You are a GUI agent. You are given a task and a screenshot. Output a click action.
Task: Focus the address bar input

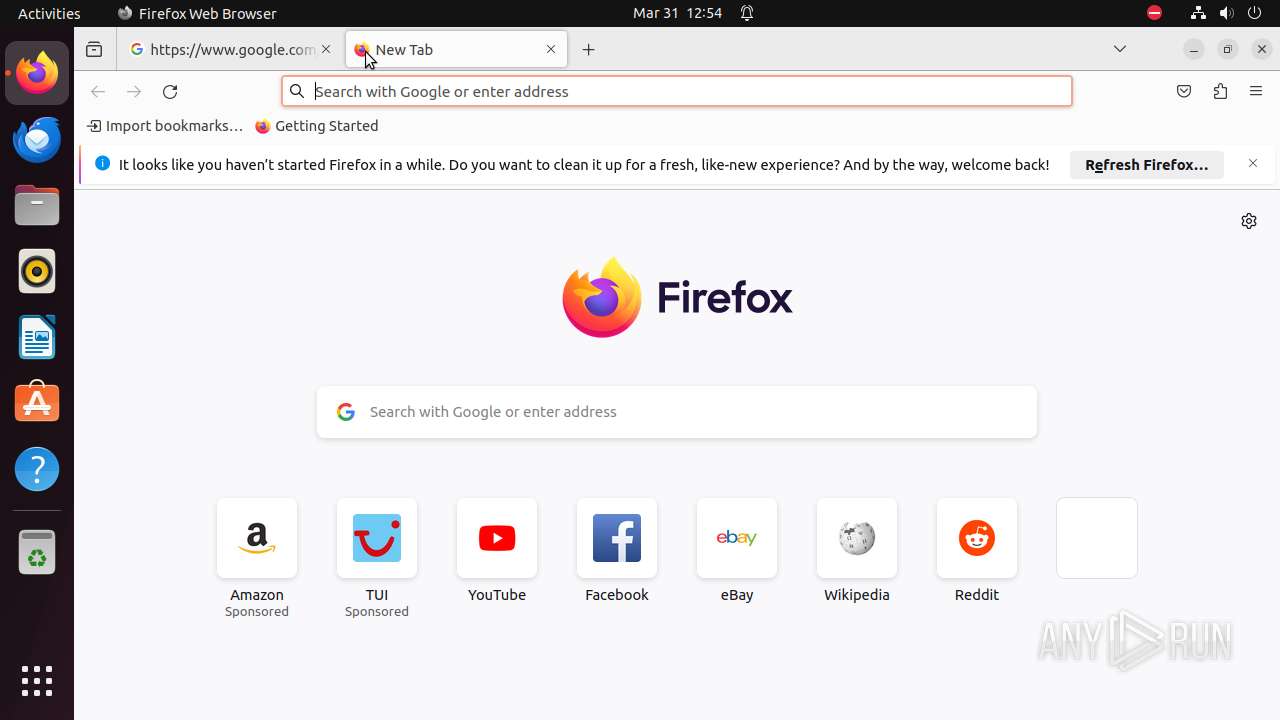click(677, 91)
